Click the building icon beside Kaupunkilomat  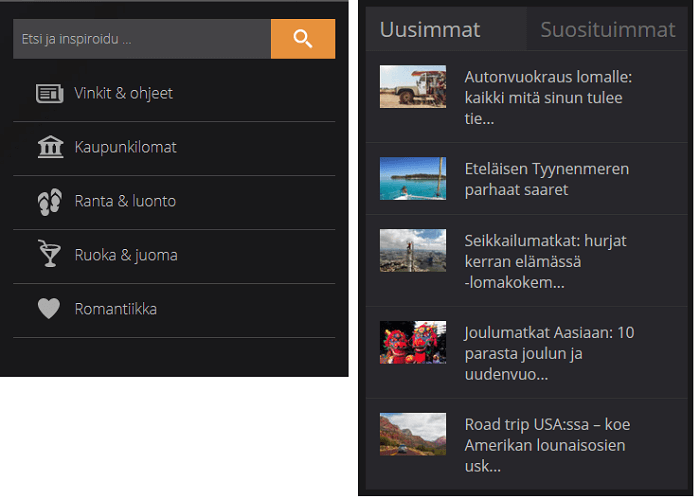click(x=50, y=147)
